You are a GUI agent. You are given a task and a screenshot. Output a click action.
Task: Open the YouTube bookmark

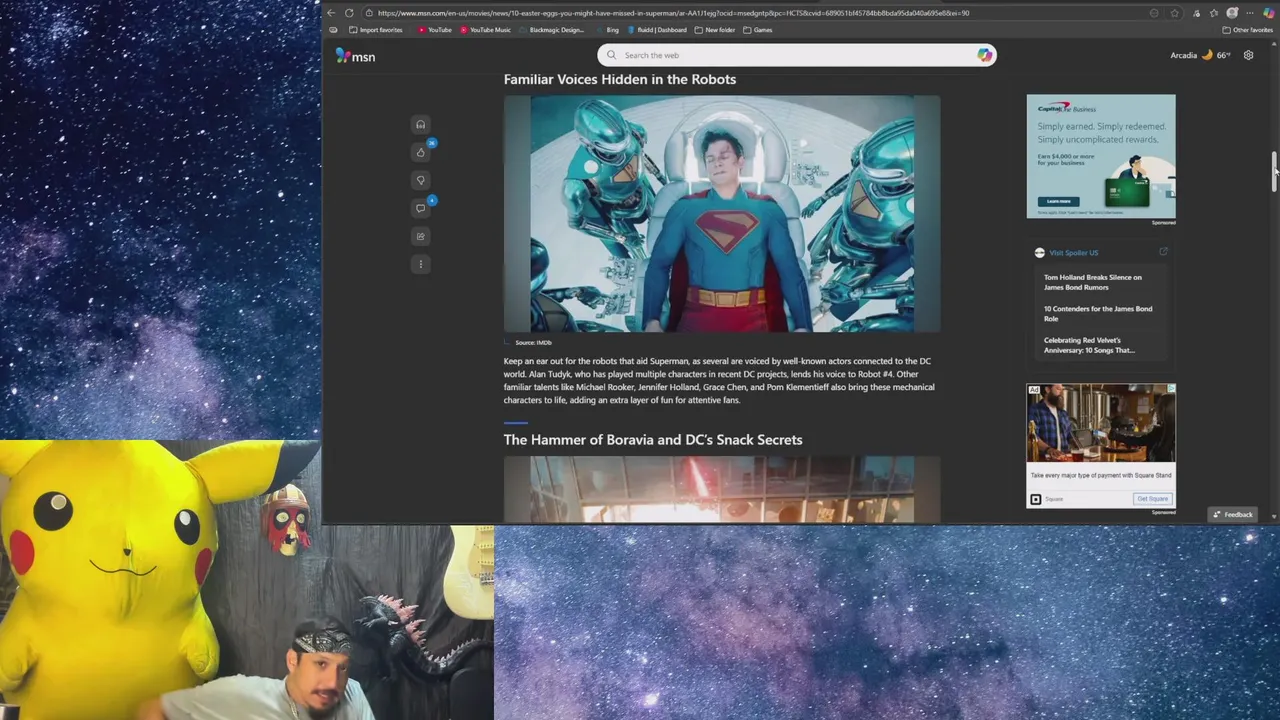435,30
